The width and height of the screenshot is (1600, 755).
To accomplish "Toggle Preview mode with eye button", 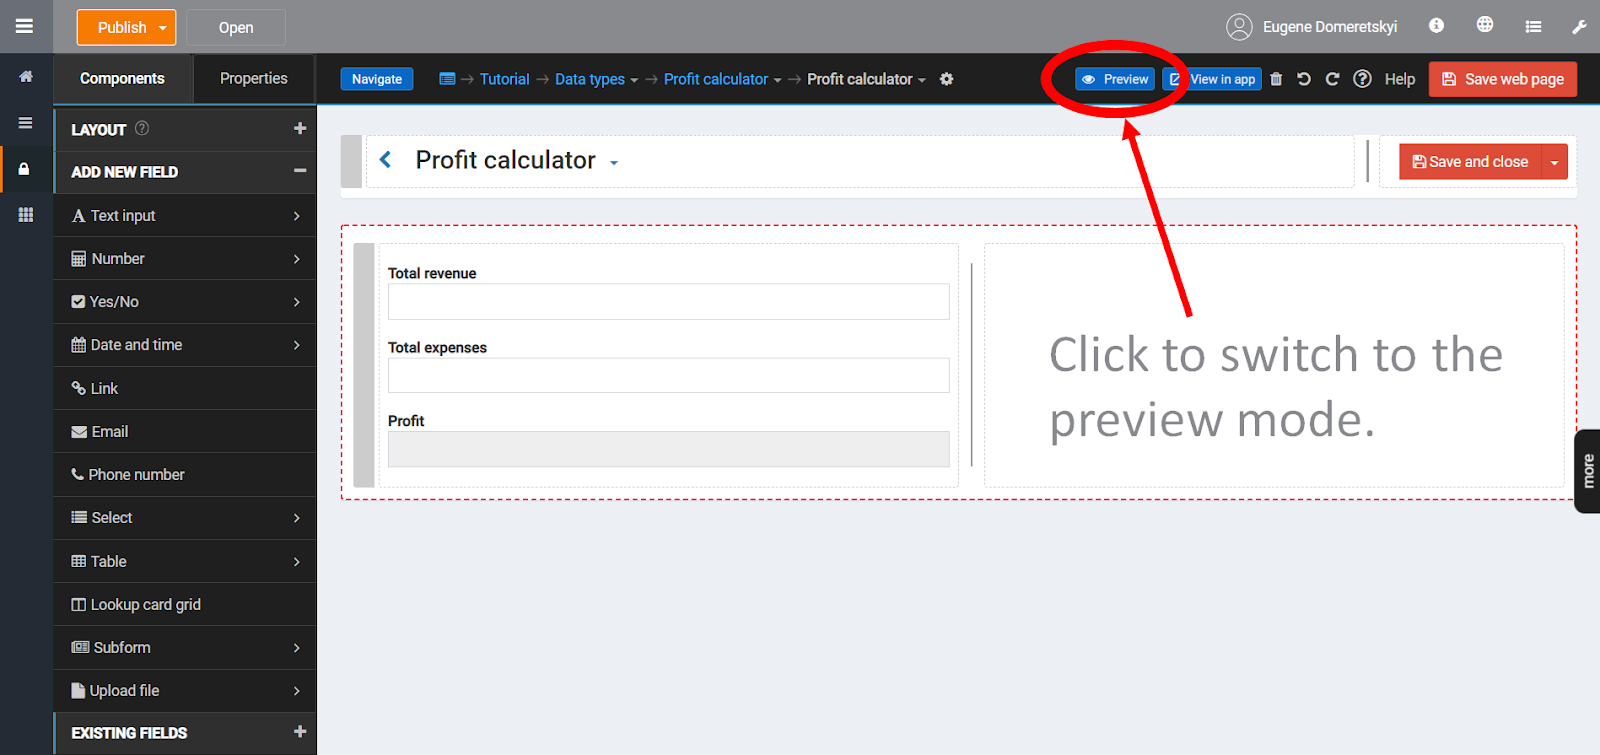I will [x=1115, y=79].
